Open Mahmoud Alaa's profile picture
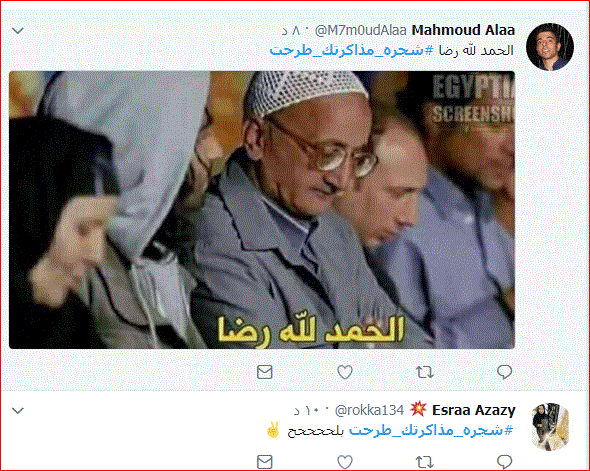This screenshot has height=471, width=590. click(x=550, y=47)
